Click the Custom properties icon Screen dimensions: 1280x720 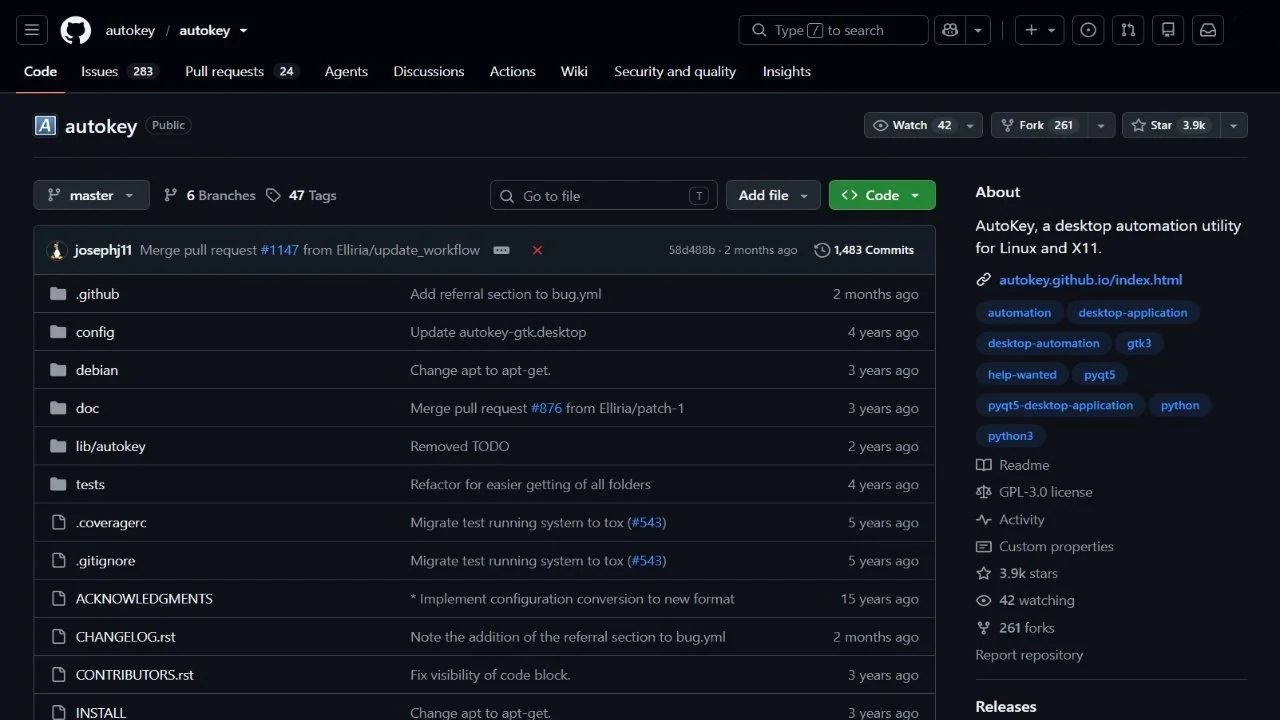pyautogui.click(x=984, y=546)
